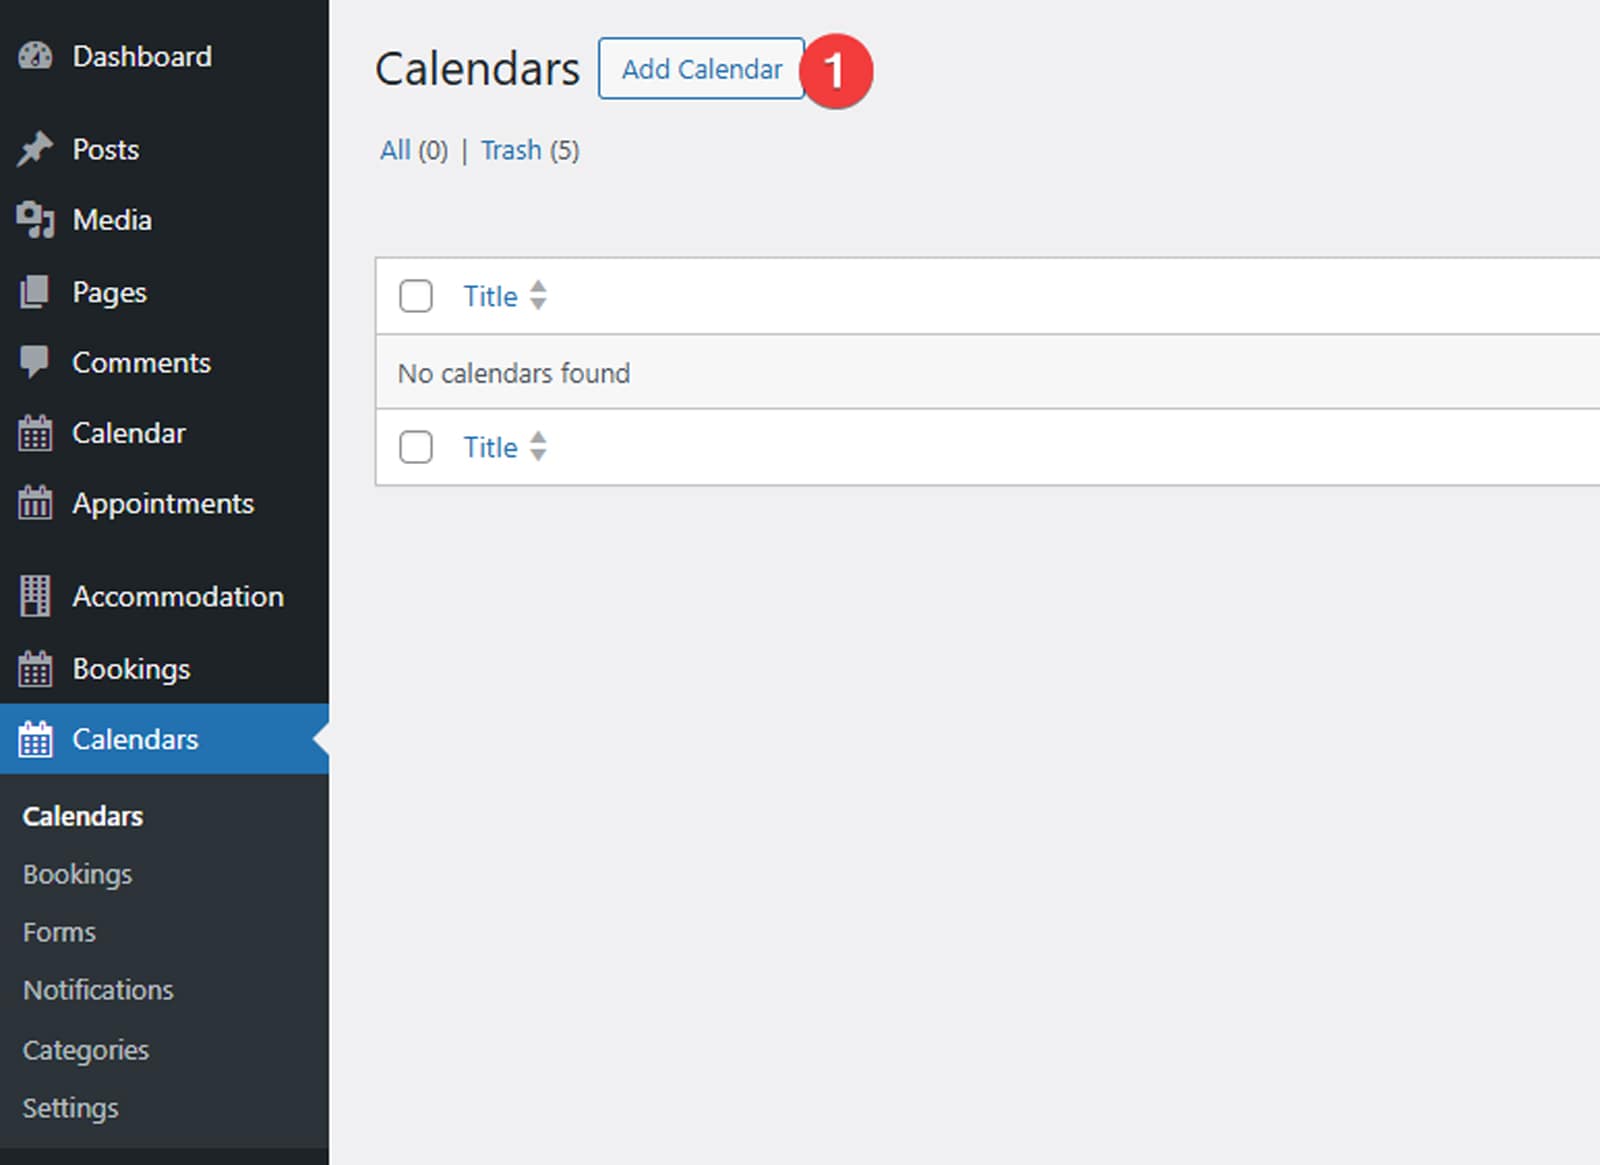Screen dimensions: 1600x1165
Task: Click the bottom Title sorting arrows
Action: click(538, 448)
